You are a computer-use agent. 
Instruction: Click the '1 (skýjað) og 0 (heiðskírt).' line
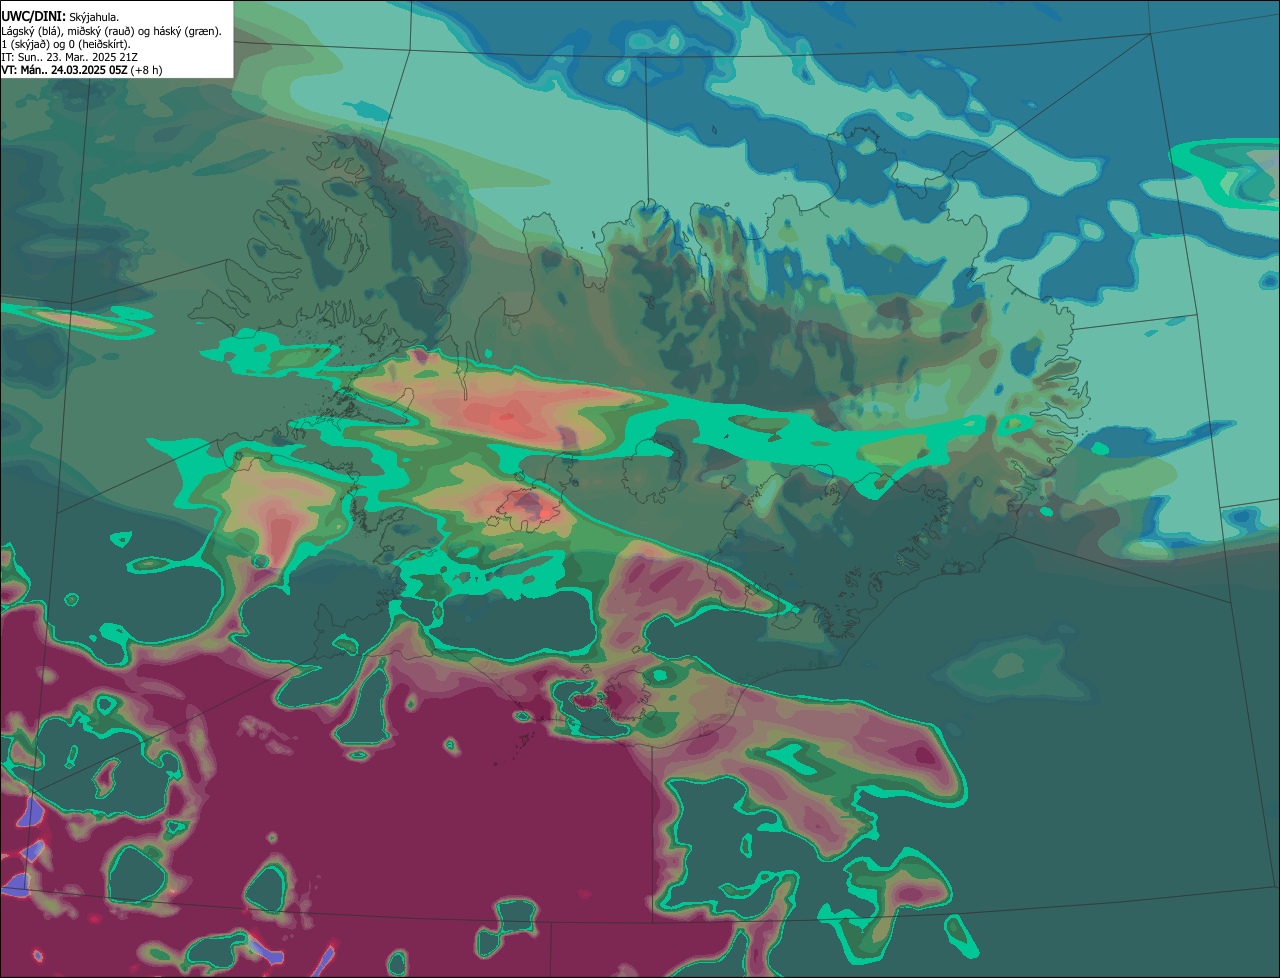65,44
